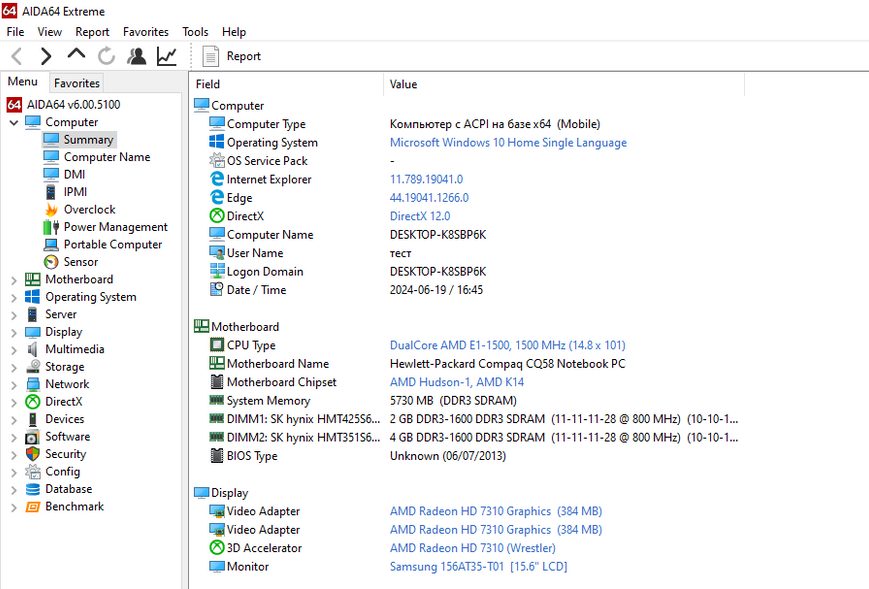Image resolution: width=869 pixels, height=589 pixels.
Task: Click the AIDA64 v6.00.5100 root icon
Action: point(14,104)
